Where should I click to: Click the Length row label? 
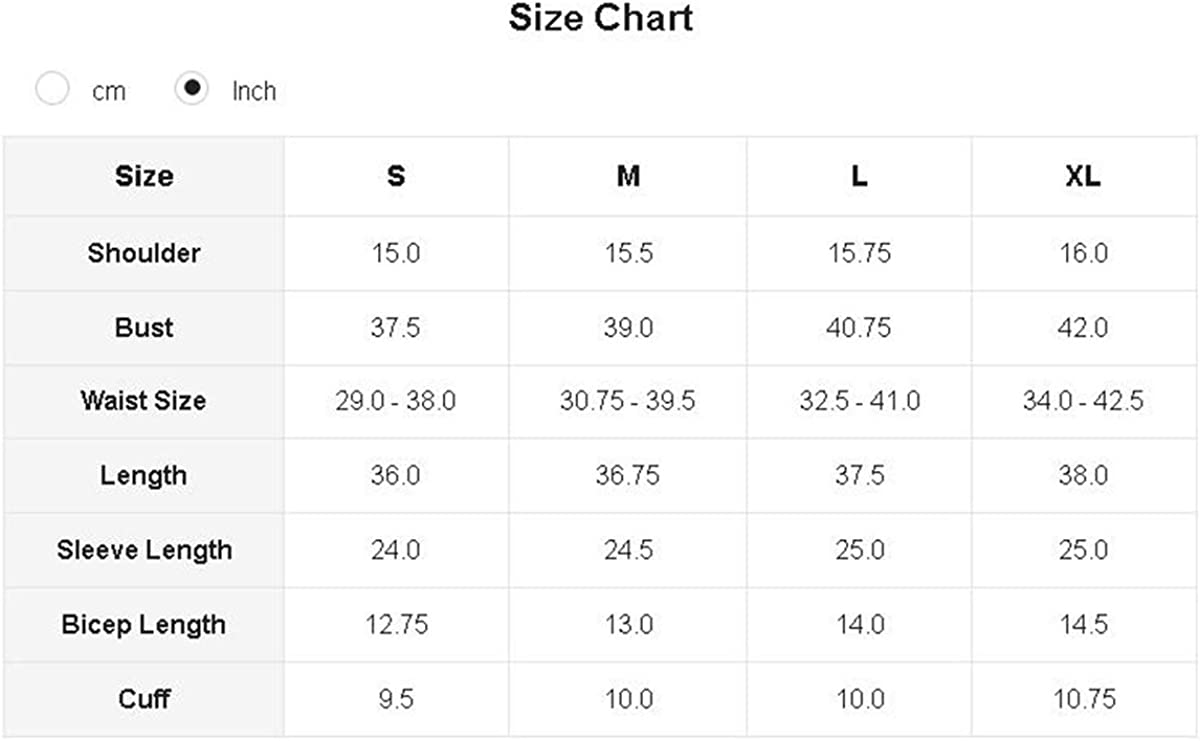pyautogui.click(x=144, y=475)
